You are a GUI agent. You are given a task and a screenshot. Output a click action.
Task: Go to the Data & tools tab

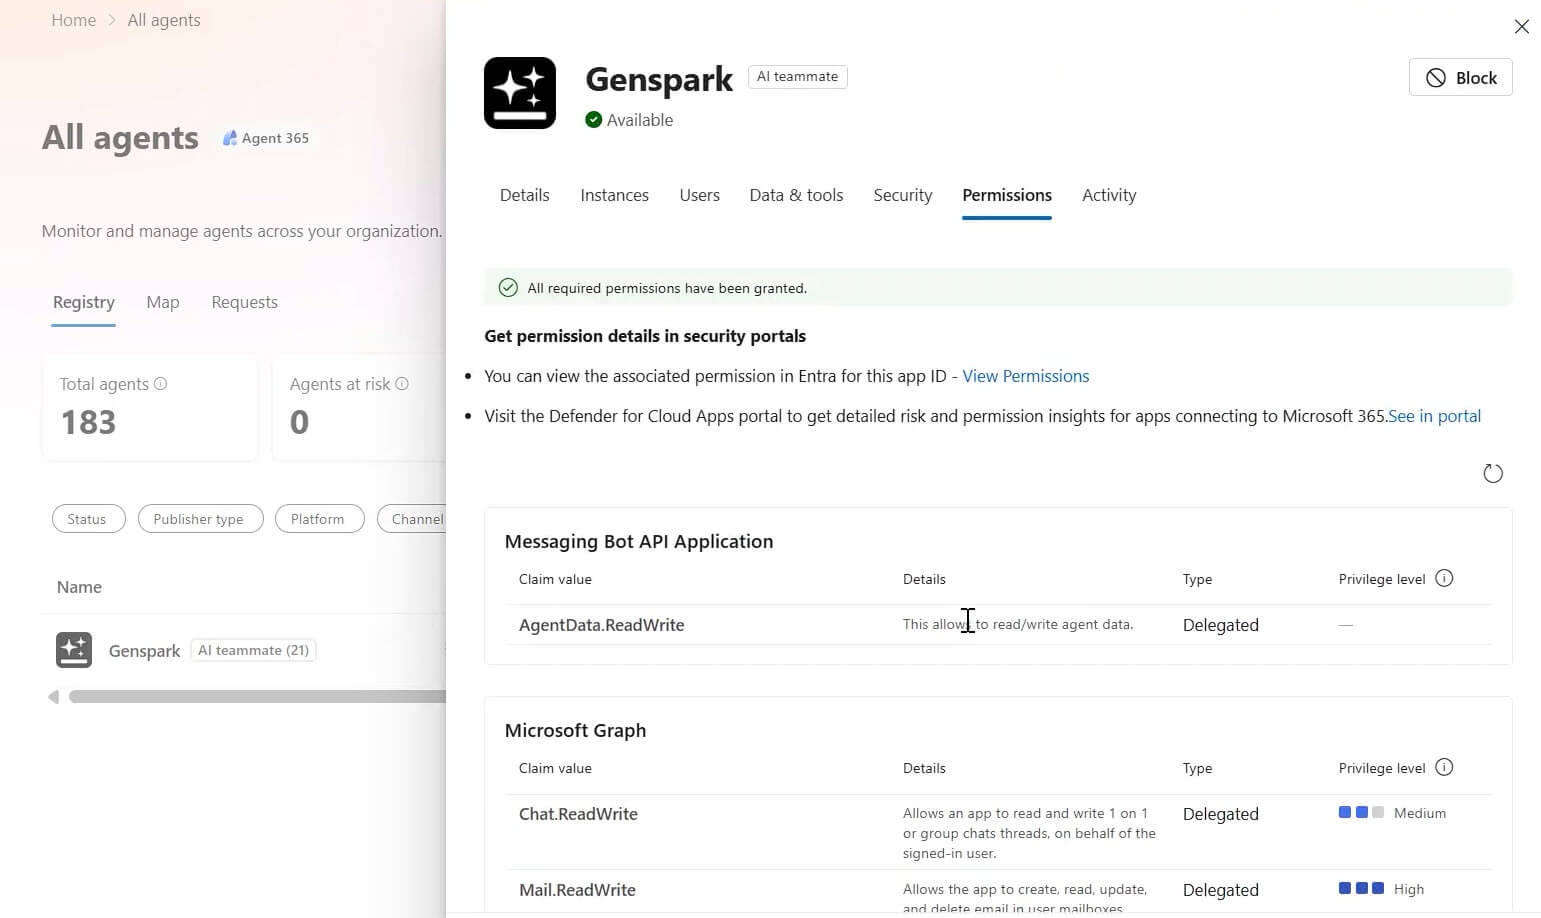[796, 195]
